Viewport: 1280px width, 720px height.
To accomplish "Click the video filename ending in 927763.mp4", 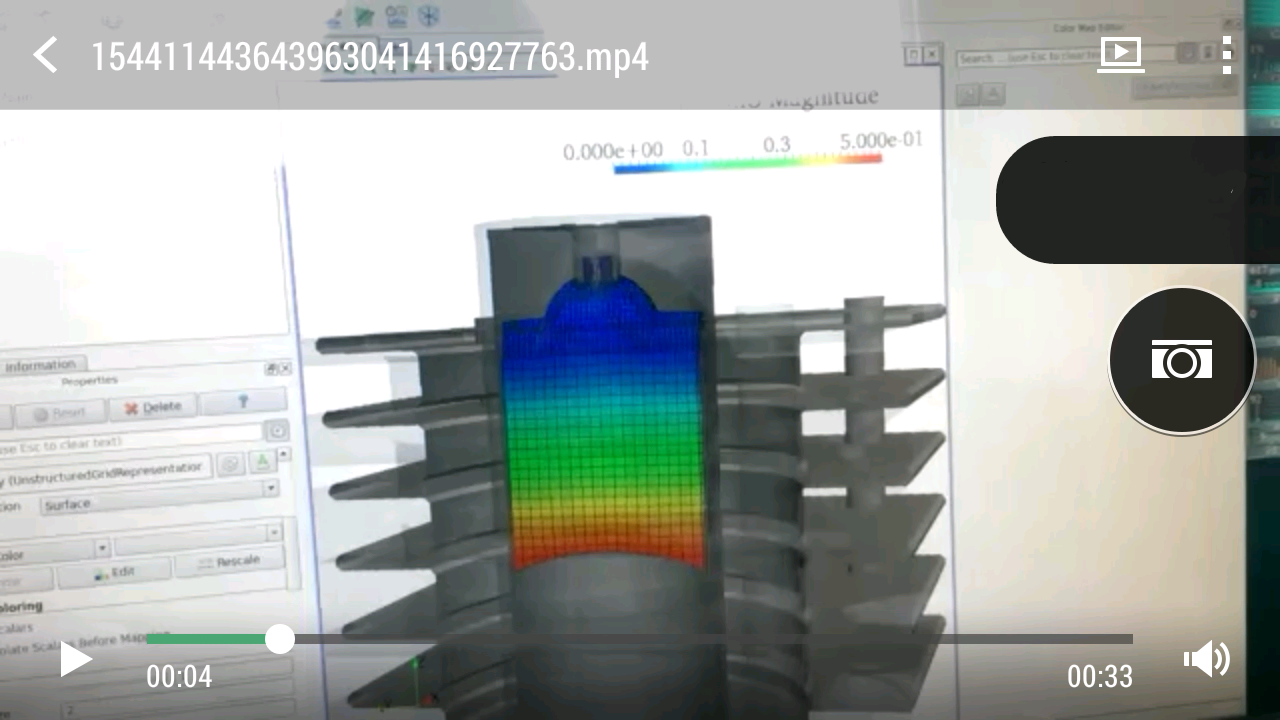I will coord(370,56).
